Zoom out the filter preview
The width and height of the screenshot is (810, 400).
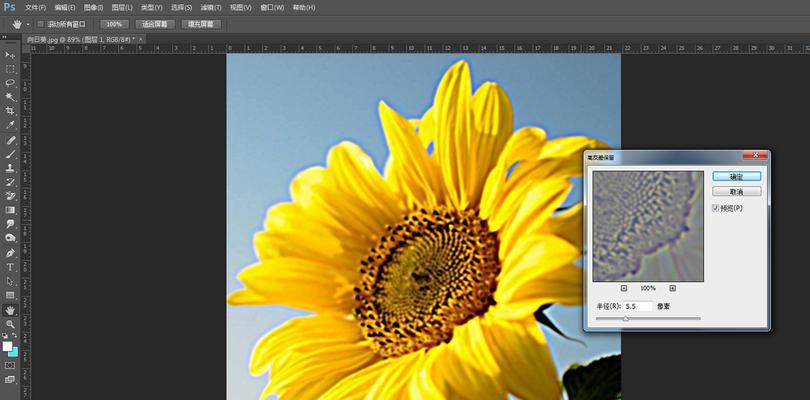624,288
